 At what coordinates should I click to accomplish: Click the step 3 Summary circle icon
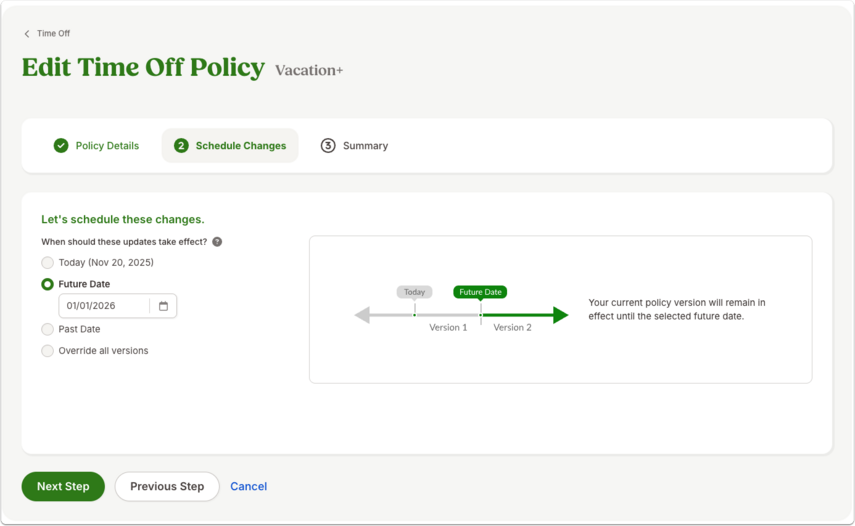point(328,146)
